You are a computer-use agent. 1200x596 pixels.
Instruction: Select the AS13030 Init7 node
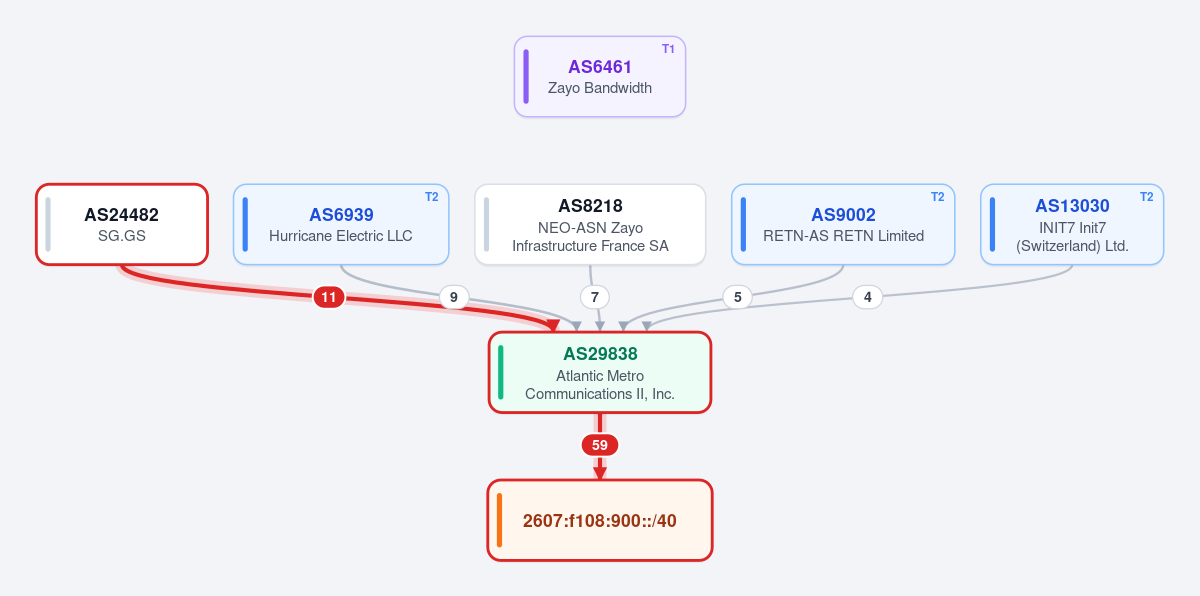point(1072,224)
